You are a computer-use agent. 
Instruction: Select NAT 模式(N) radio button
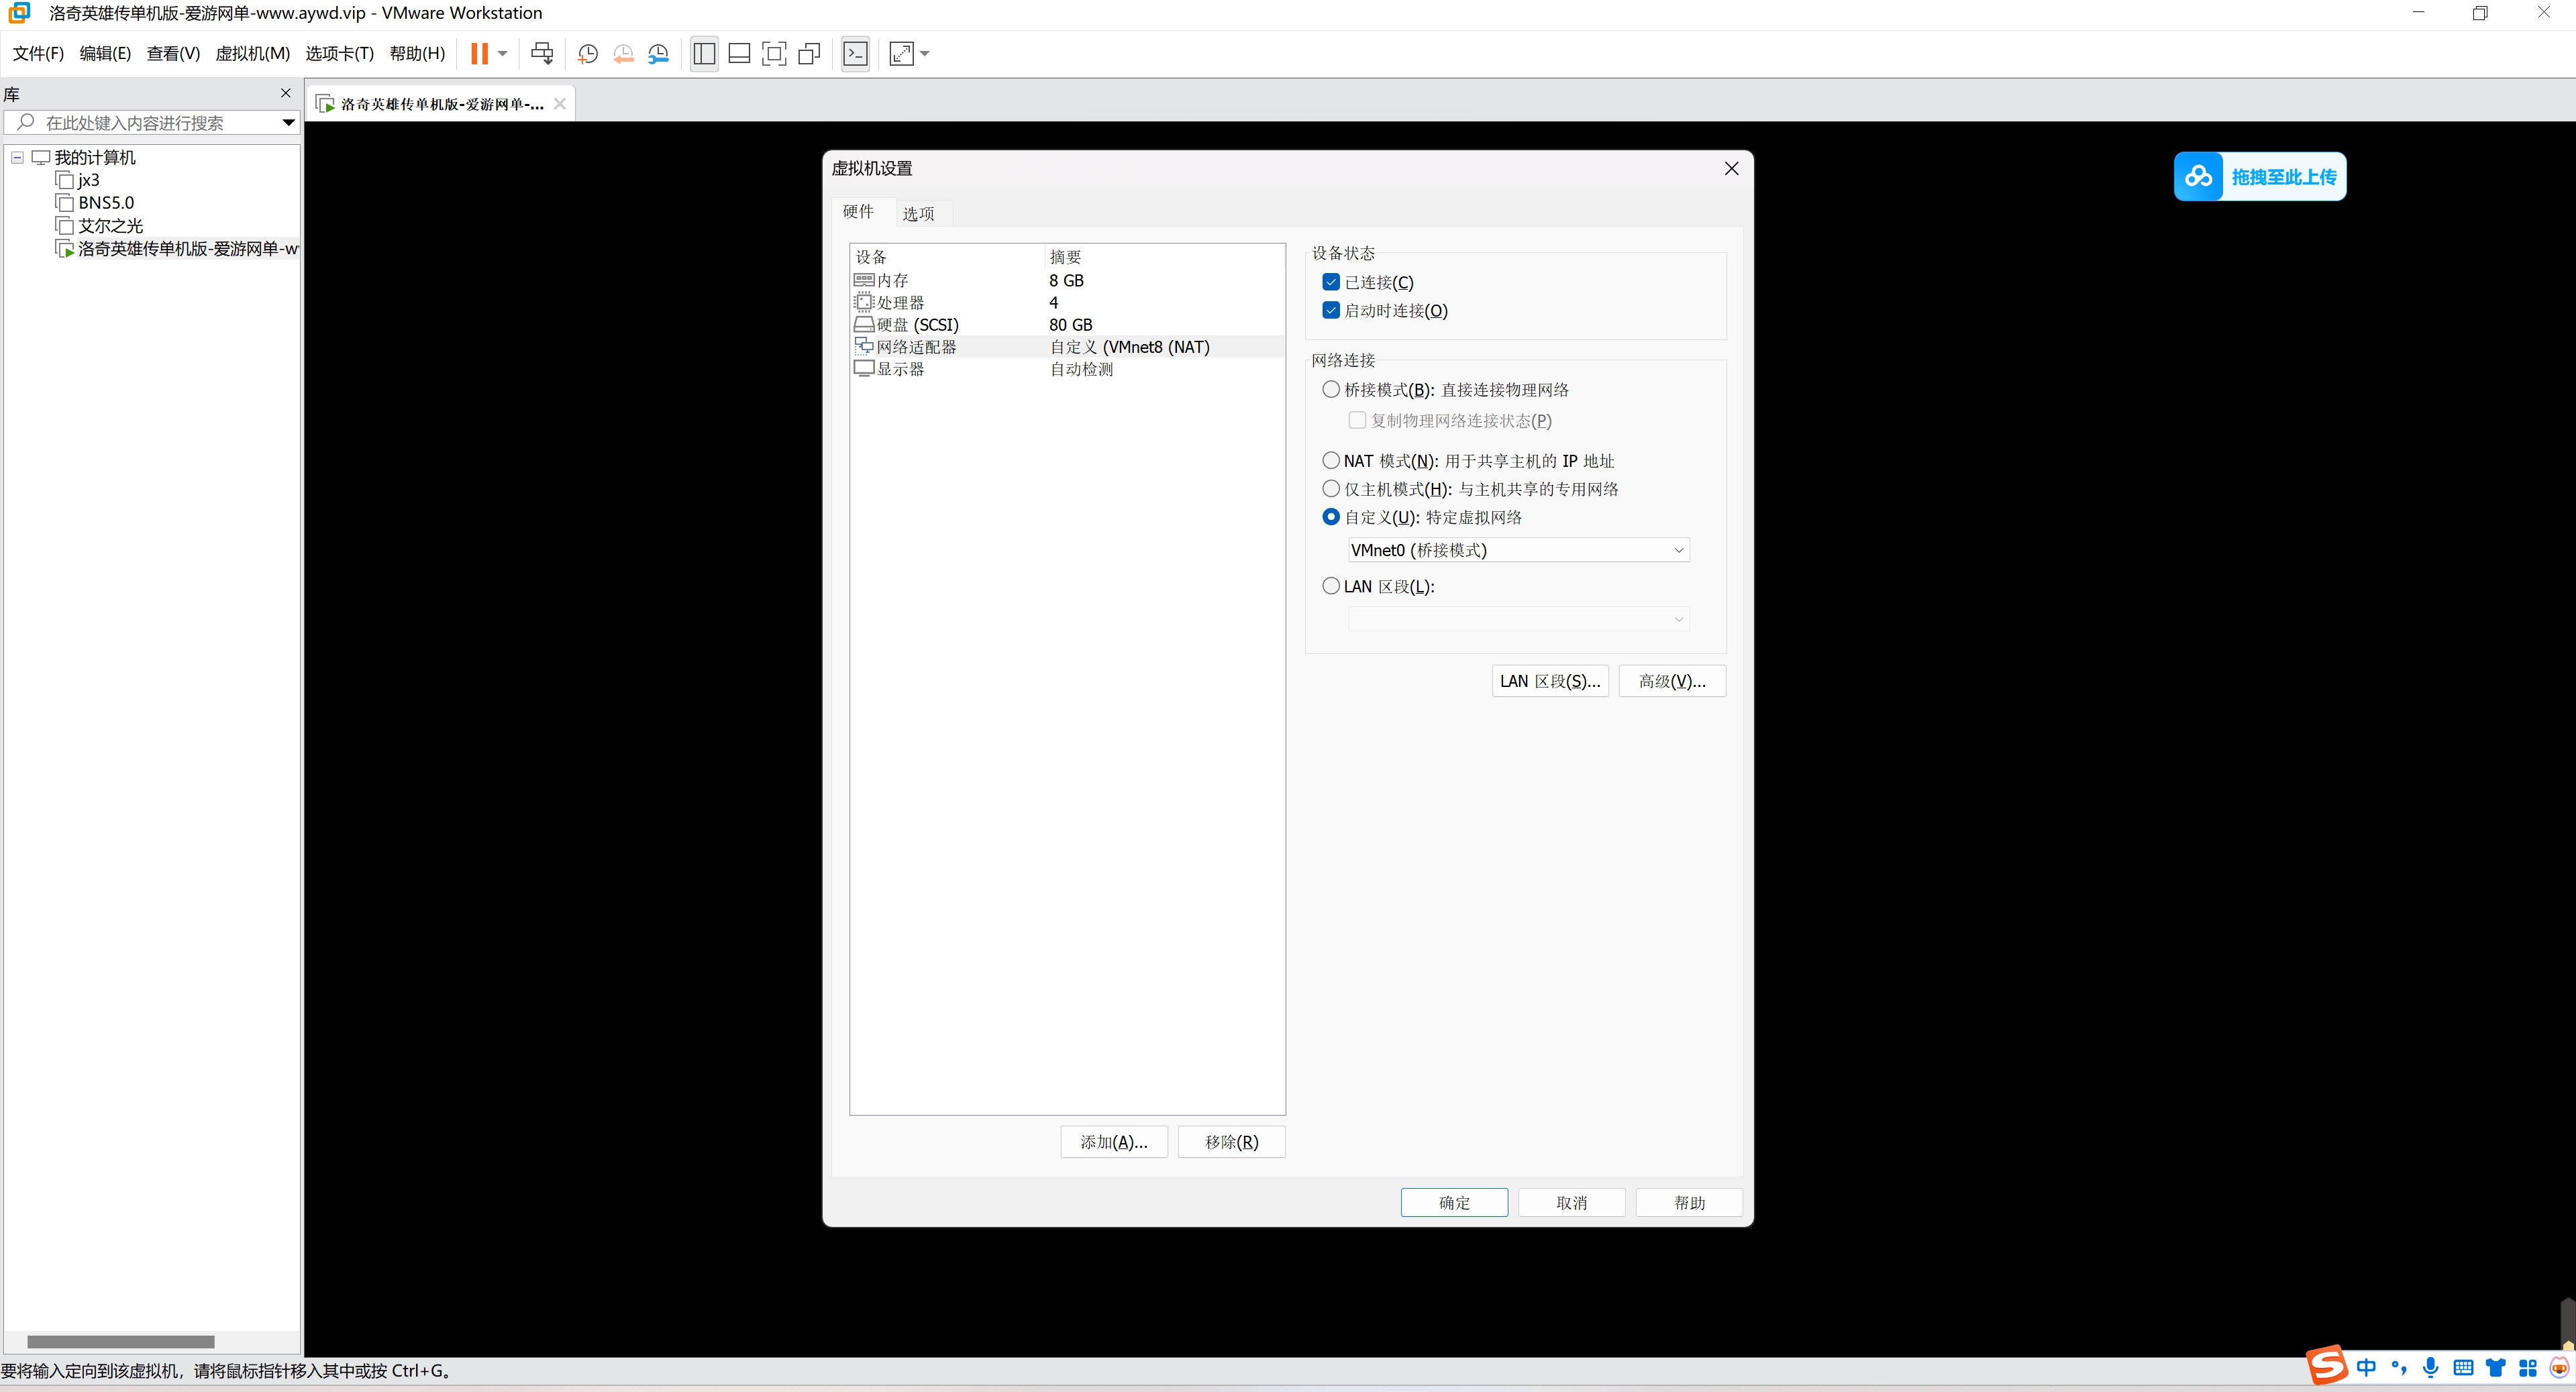[x=1331, y=460]
